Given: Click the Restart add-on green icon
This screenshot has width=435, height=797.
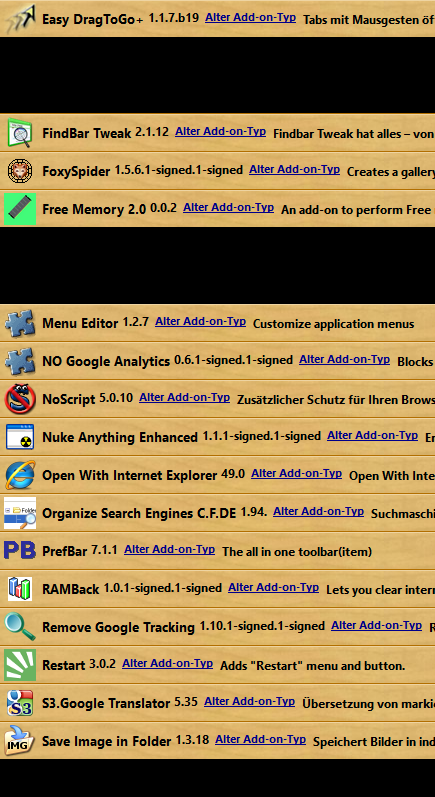Looking at the screenshot, I should point(20,665).
